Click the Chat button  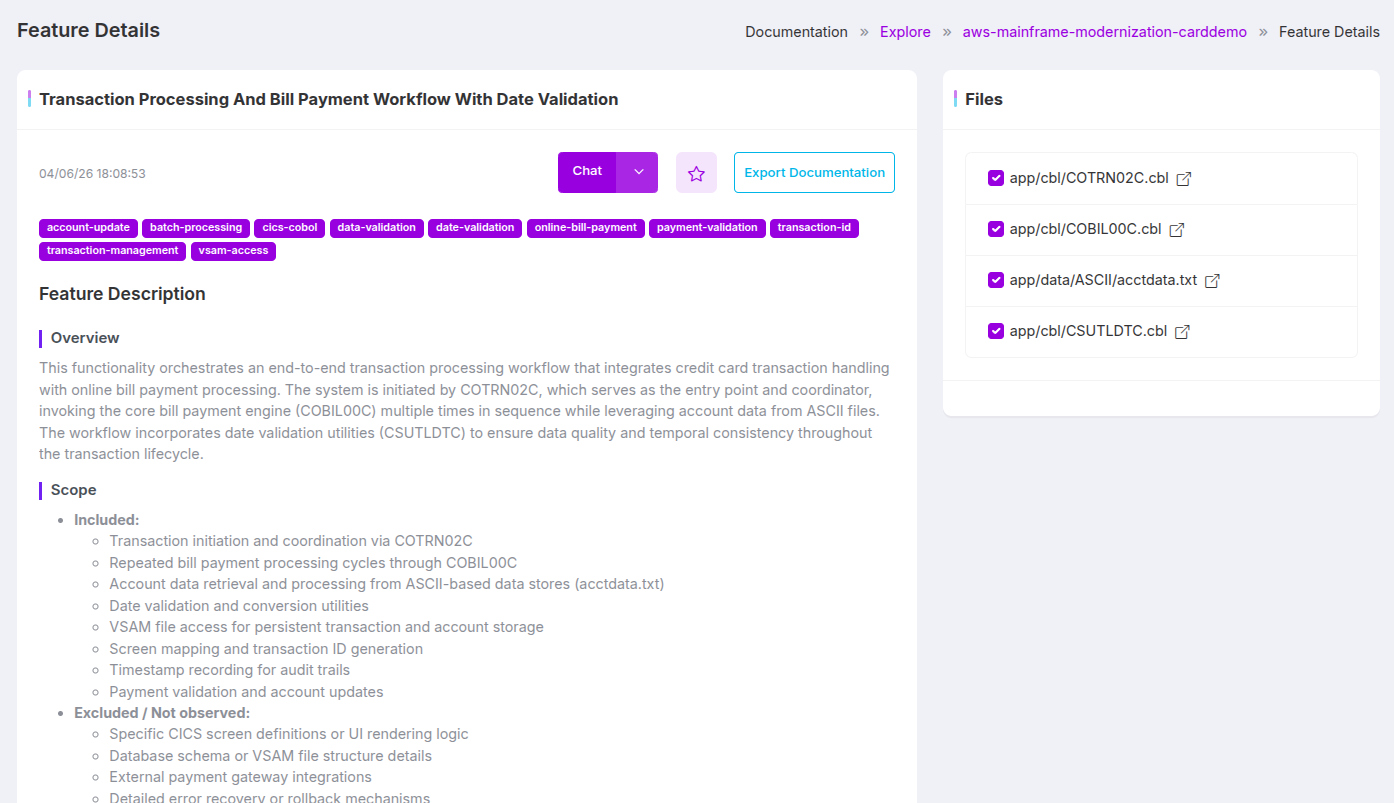coord(587,172)
